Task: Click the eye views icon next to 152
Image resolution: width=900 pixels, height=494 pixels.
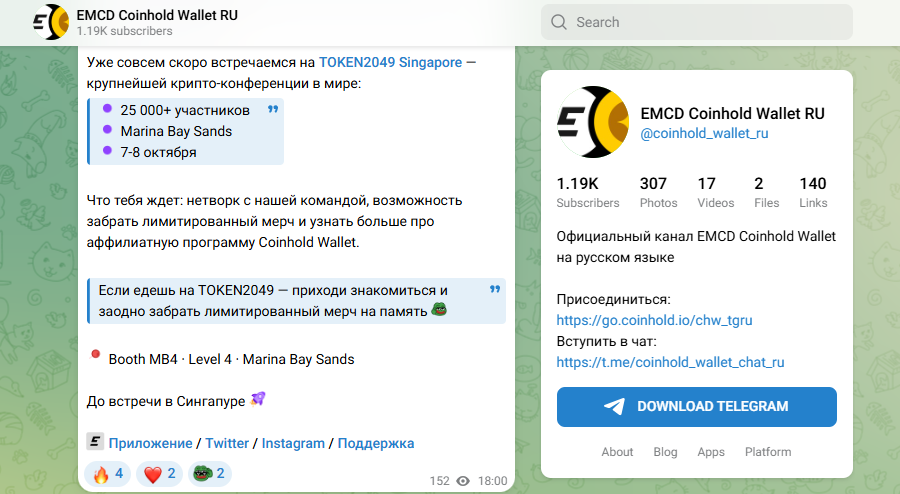Action: click(463, 481)
